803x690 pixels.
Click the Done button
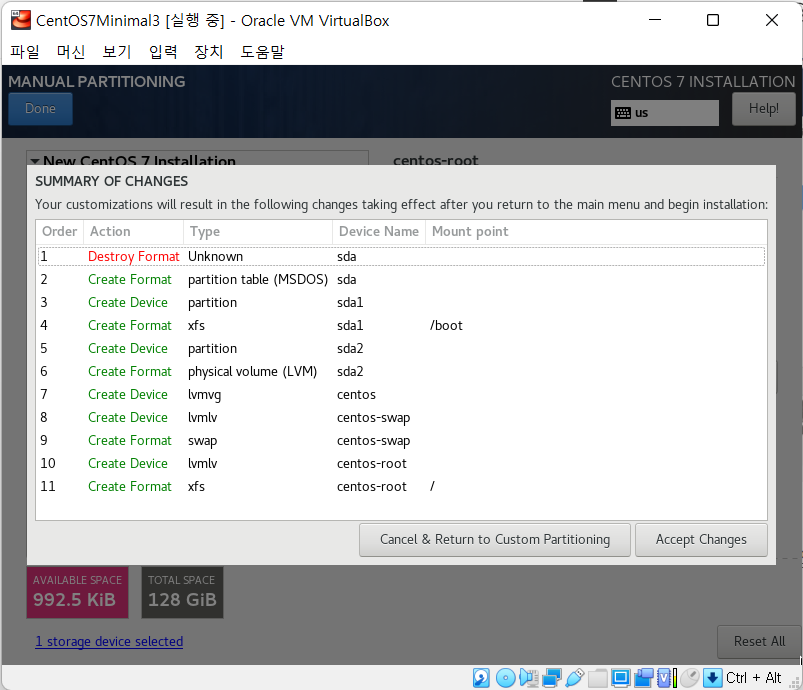(x=40, y=109)
